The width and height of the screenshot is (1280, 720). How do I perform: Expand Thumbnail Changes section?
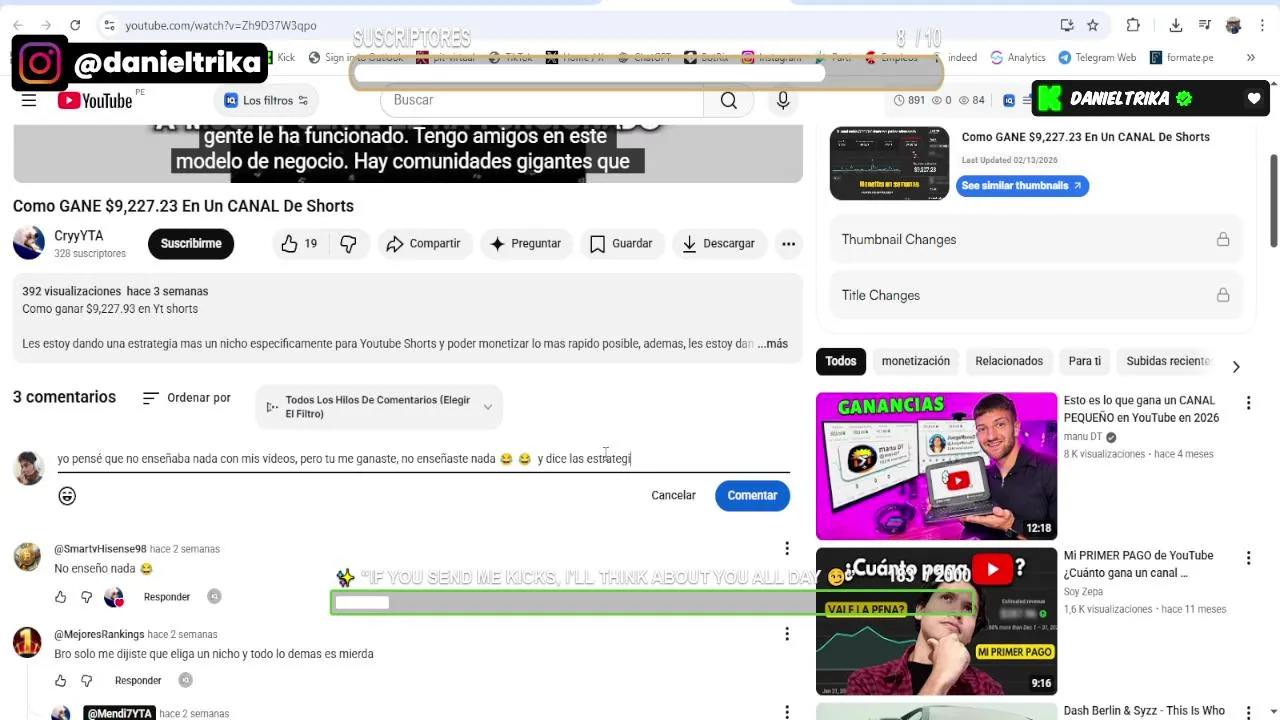[1035, 239]
